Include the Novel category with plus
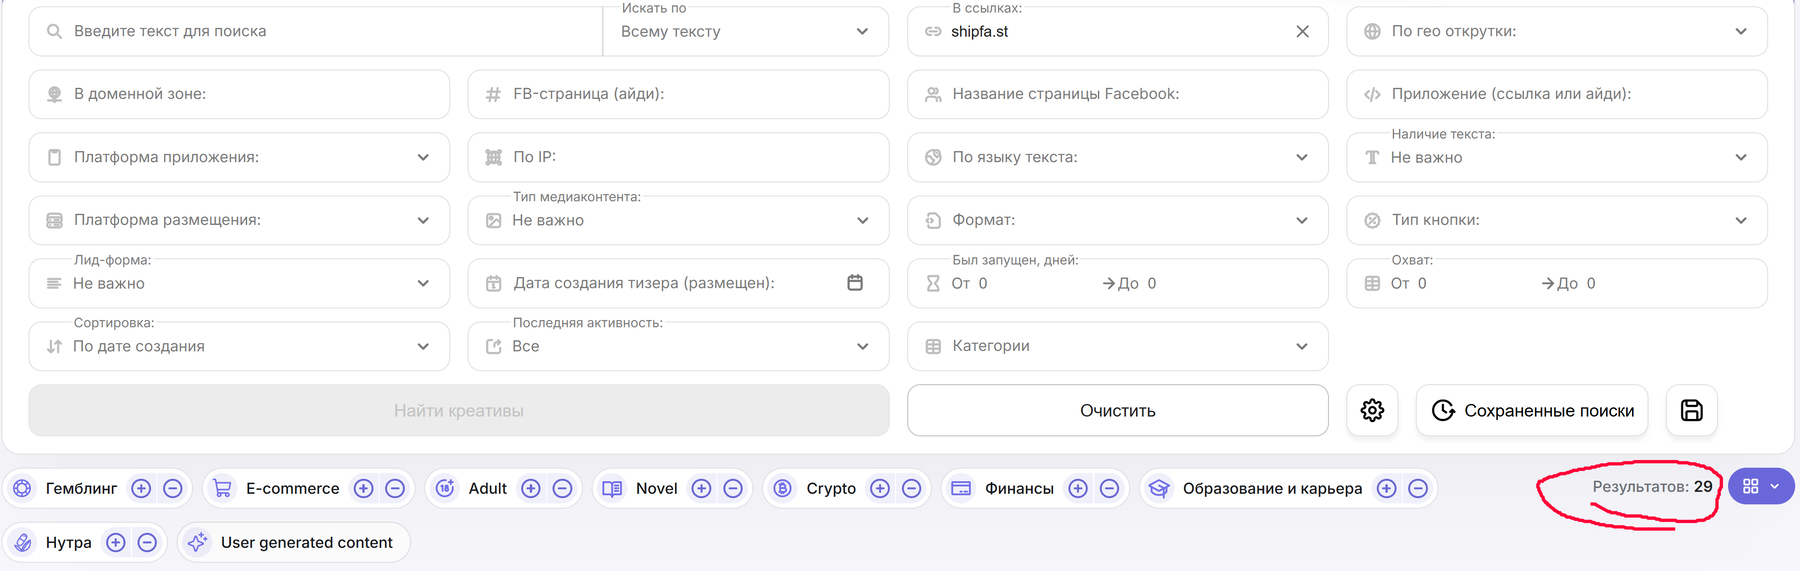1800x571 pixels. point(702,488)
